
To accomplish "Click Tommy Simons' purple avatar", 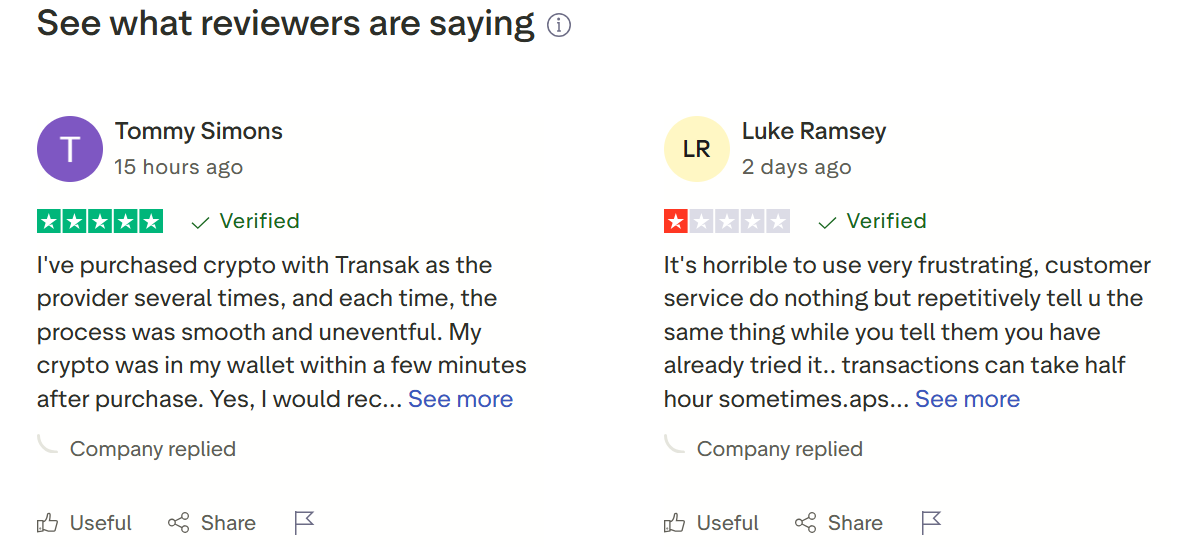I will point(70,149).
